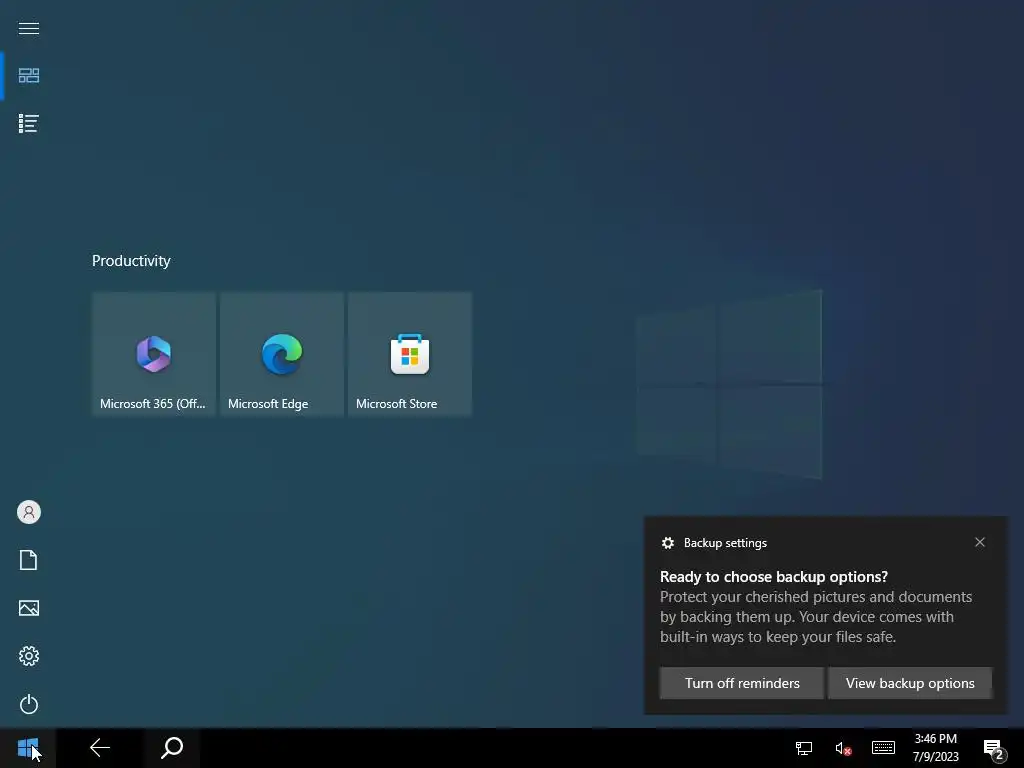Switch to Pinned tiles view
The width and height of the screenshot is (1024, 768).
pos(29,76)
